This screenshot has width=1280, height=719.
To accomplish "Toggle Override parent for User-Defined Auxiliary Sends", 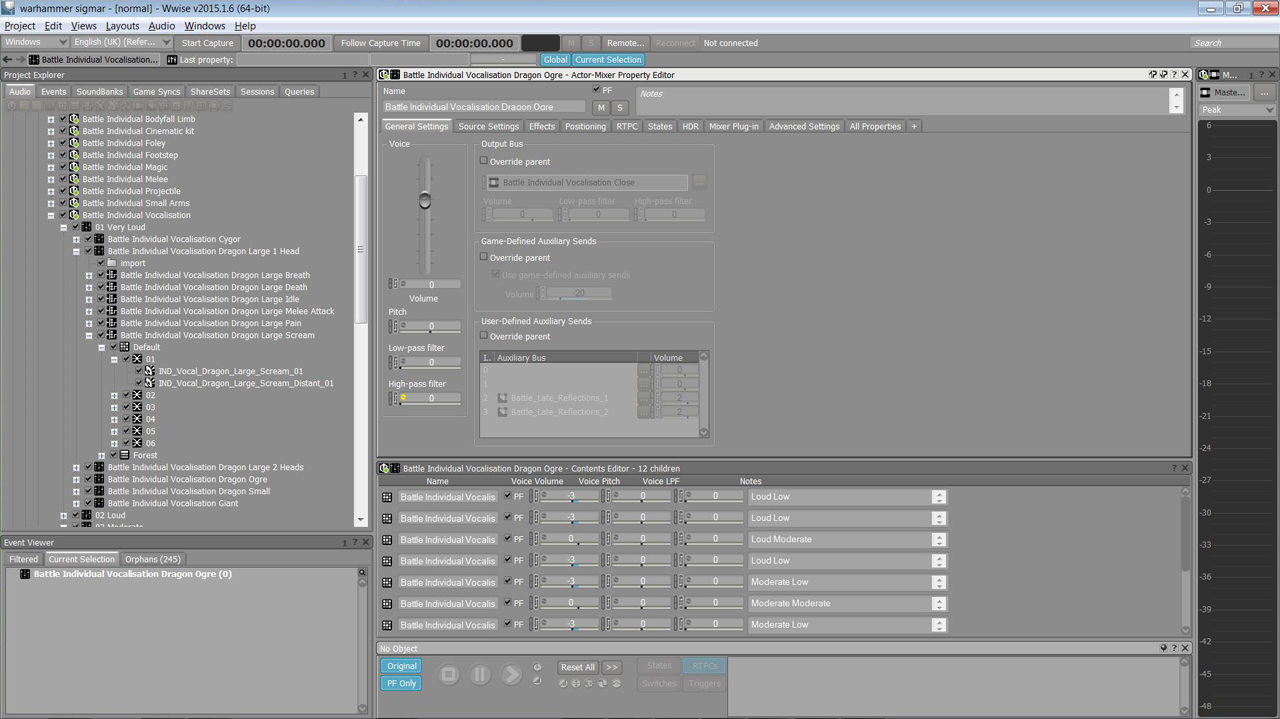I will click(x=484, y=336).
